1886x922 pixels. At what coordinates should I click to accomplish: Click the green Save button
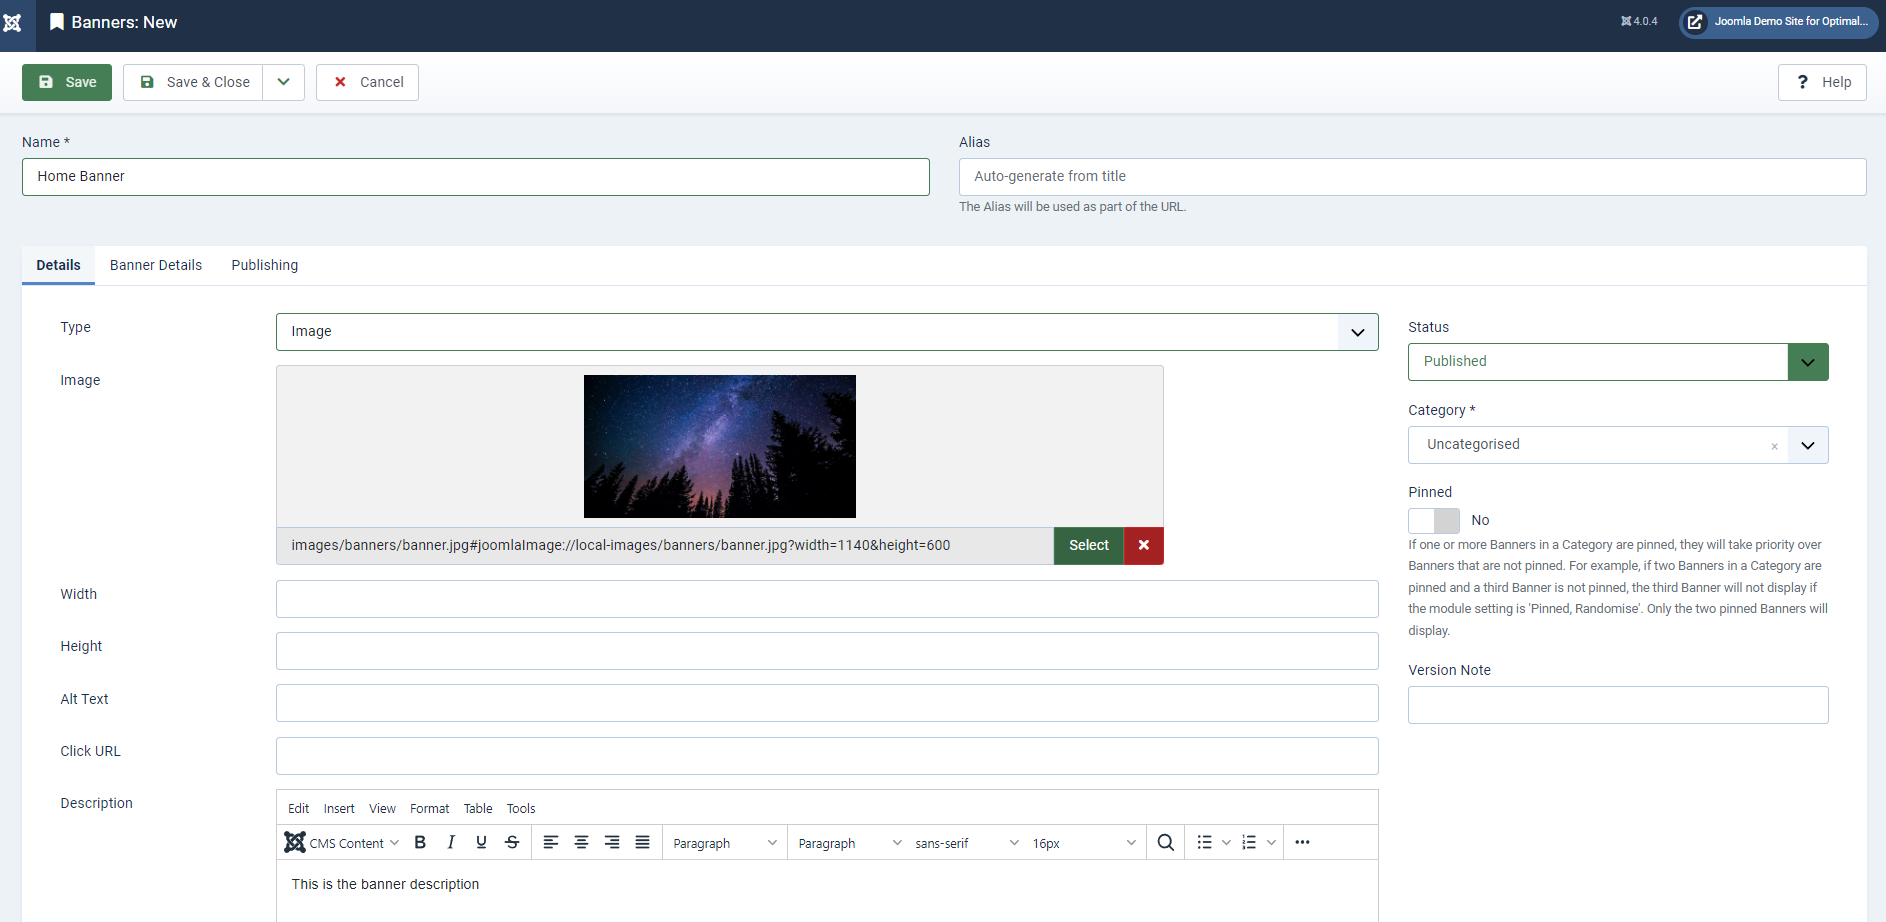point(67,82)
